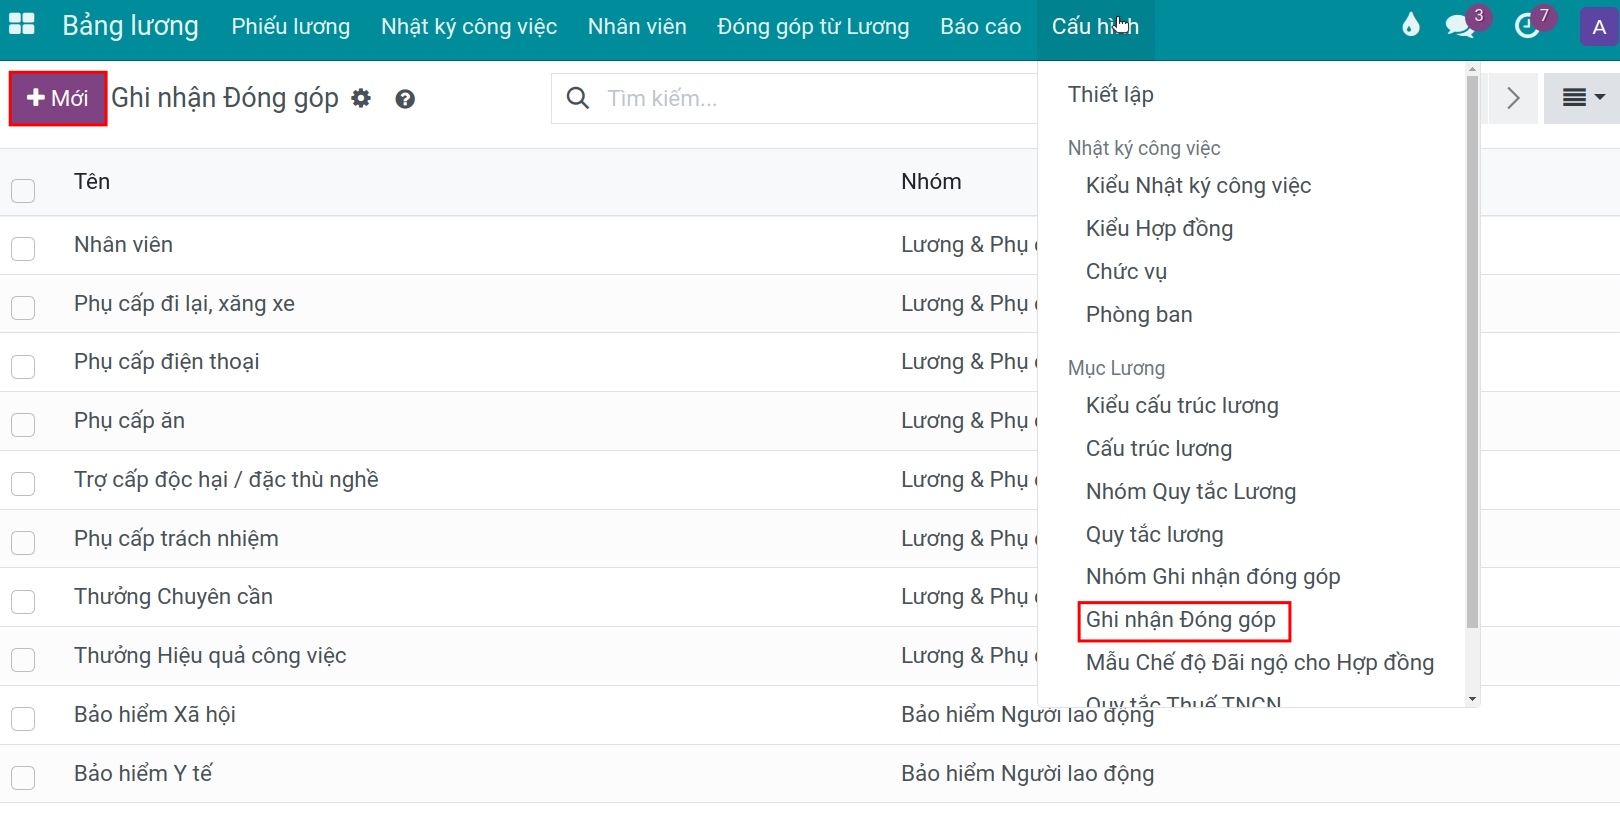Open the Báo cáo menu
This screenshot has height=813, width=1620.
click(981, 26)
